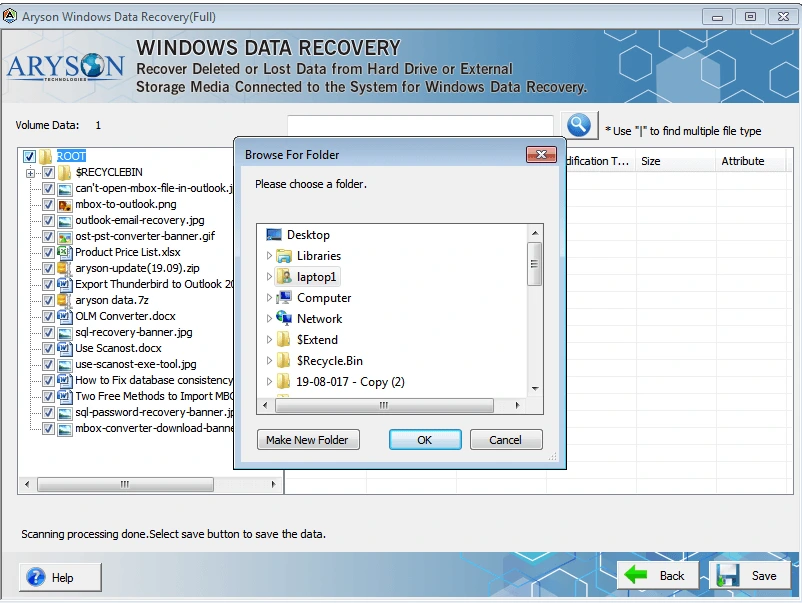802x603 pixels.
Task: Click aryson-update(19.09).zip archive icon
Action: 64,269
